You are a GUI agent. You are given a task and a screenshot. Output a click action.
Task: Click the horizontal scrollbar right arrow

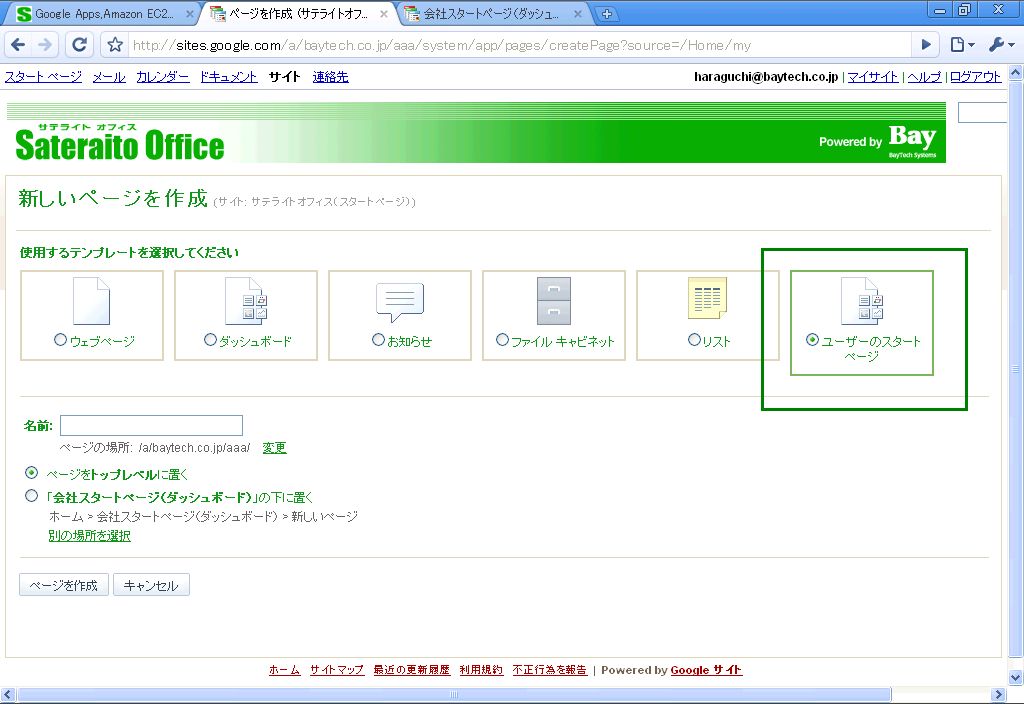click(x=999, y=694)
